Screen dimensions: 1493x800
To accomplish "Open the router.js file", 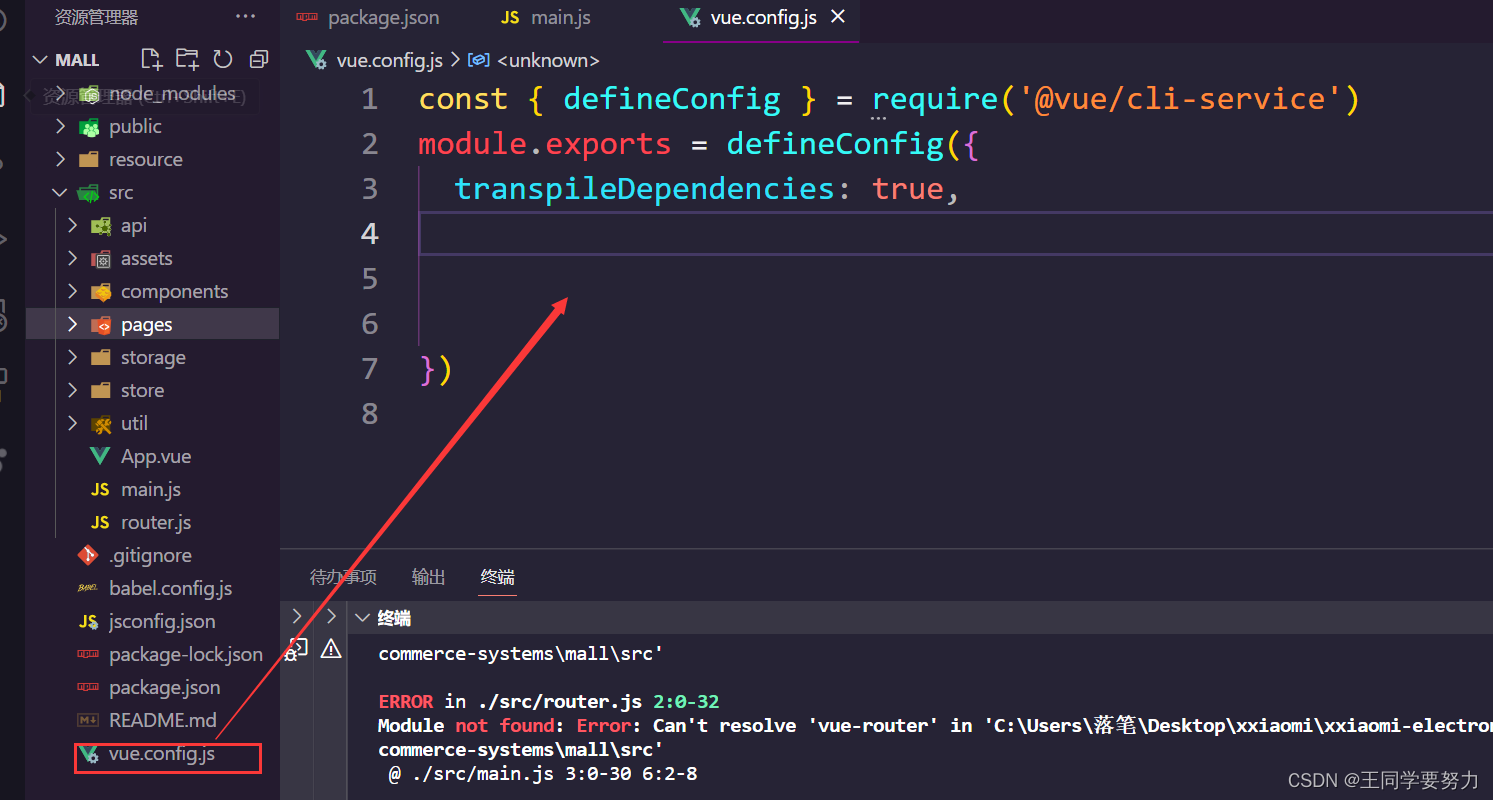I will (x=155, y=522).
